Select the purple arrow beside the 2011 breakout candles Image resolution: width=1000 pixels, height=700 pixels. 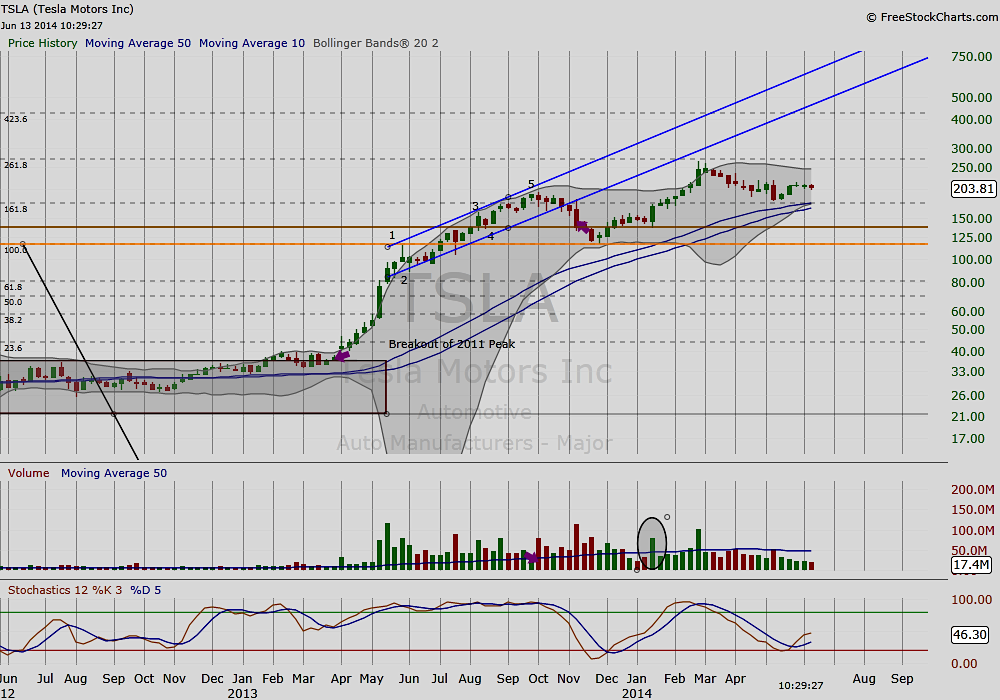(342, 356)
